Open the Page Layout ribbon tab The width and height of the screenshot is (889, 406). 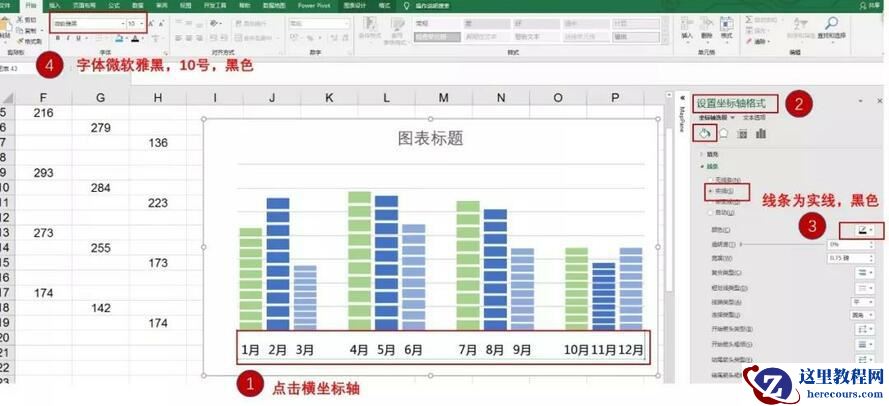(84, 5)
